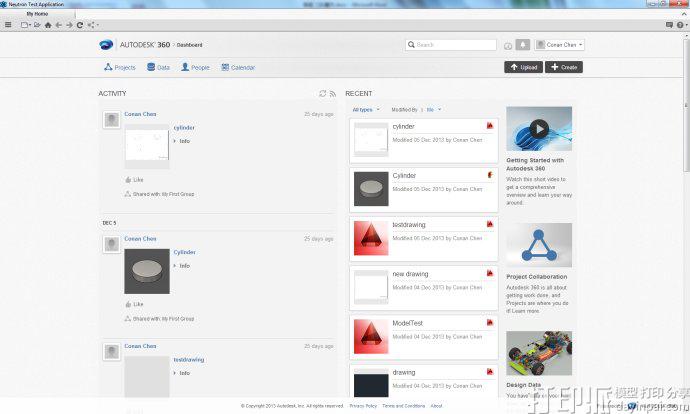Screen dimensions: 690x414
Task: Open the testdrawing recent file card
Action: pos(424,238)
